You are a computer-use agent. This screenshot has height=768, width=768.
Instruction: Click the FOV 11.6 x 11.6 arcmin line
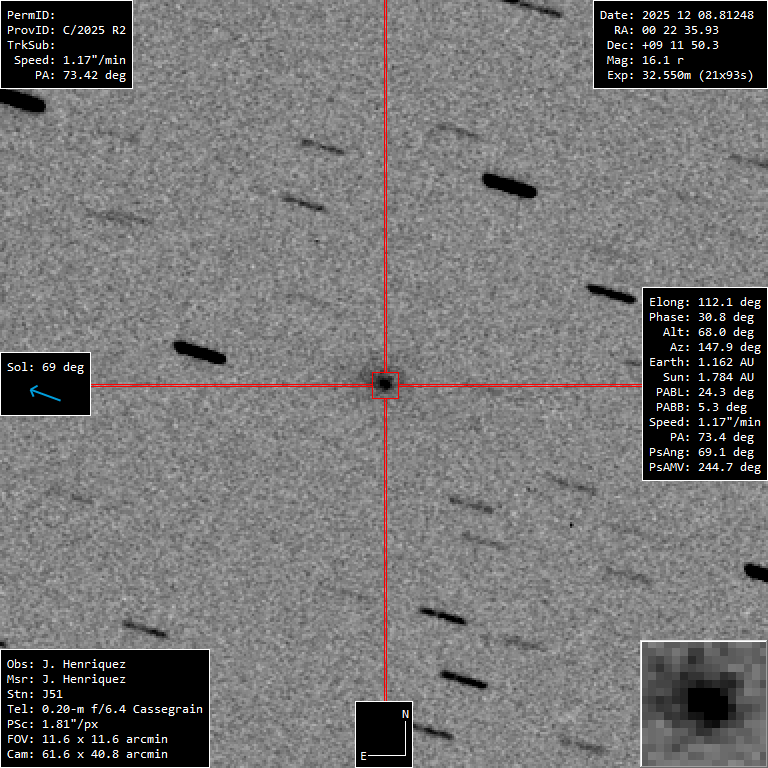87,739
